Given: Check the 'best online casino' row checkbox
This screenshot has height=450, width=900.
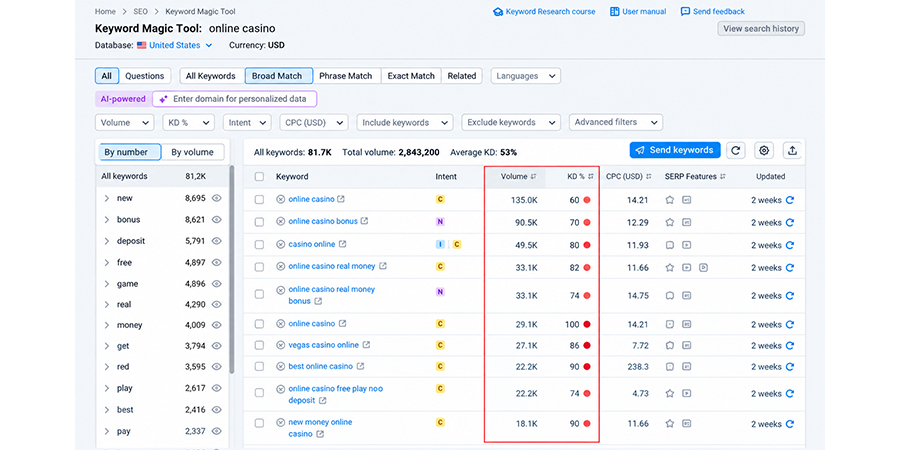Looking at the screenshot, I should click(259, 367).
